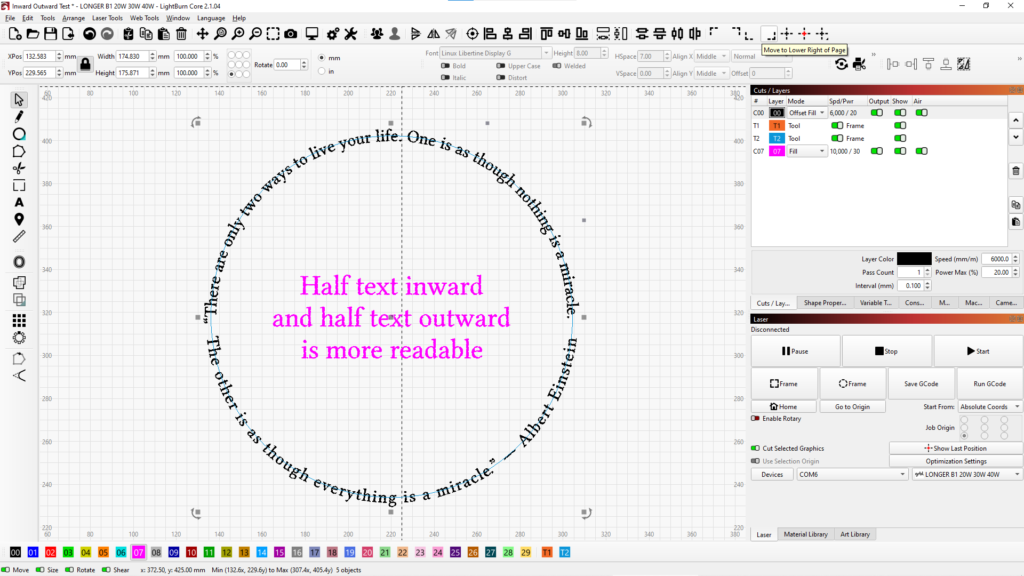Move selection to lower right of page
This screenshot has width=1024, height=576.
[771, 34]
